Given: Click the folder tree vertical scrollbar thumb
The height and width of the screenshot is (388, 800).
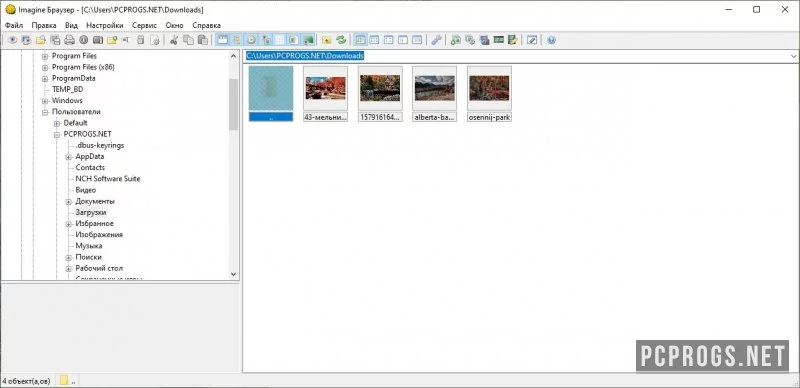Looking at the screenshot, I should click(x=234, y=105).
